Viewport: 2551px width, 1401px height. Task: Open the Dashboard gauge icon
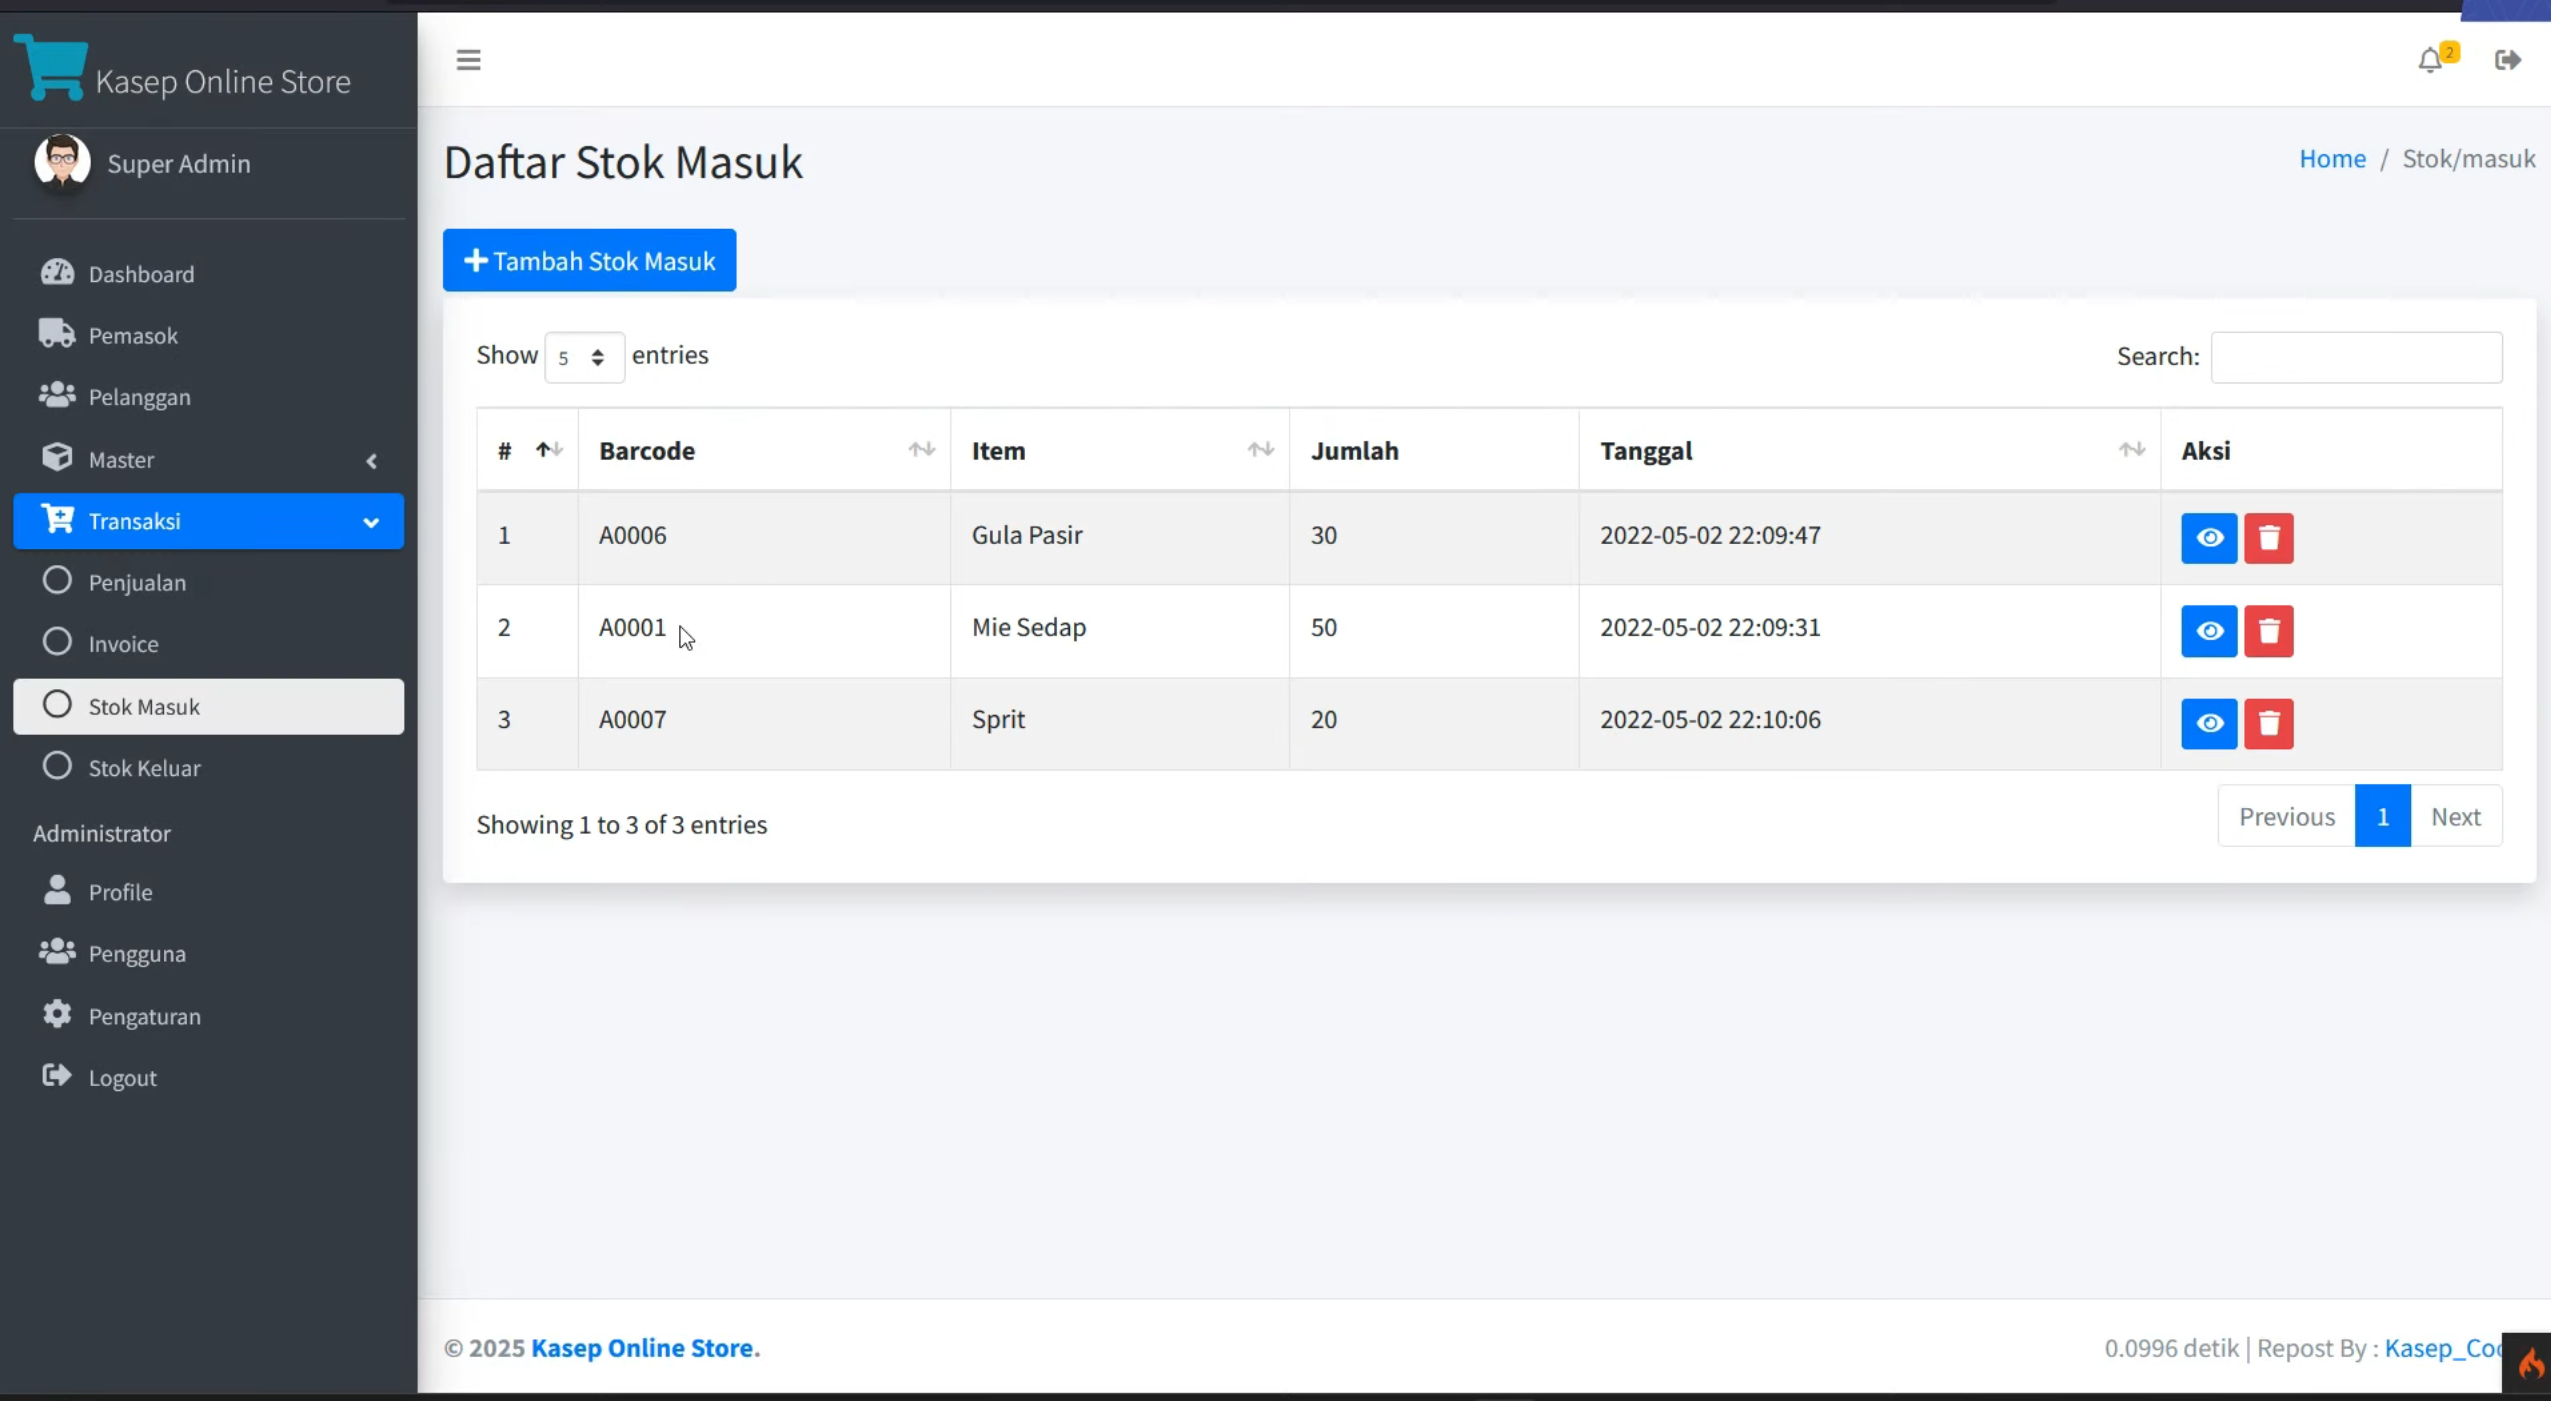[57, 272]
